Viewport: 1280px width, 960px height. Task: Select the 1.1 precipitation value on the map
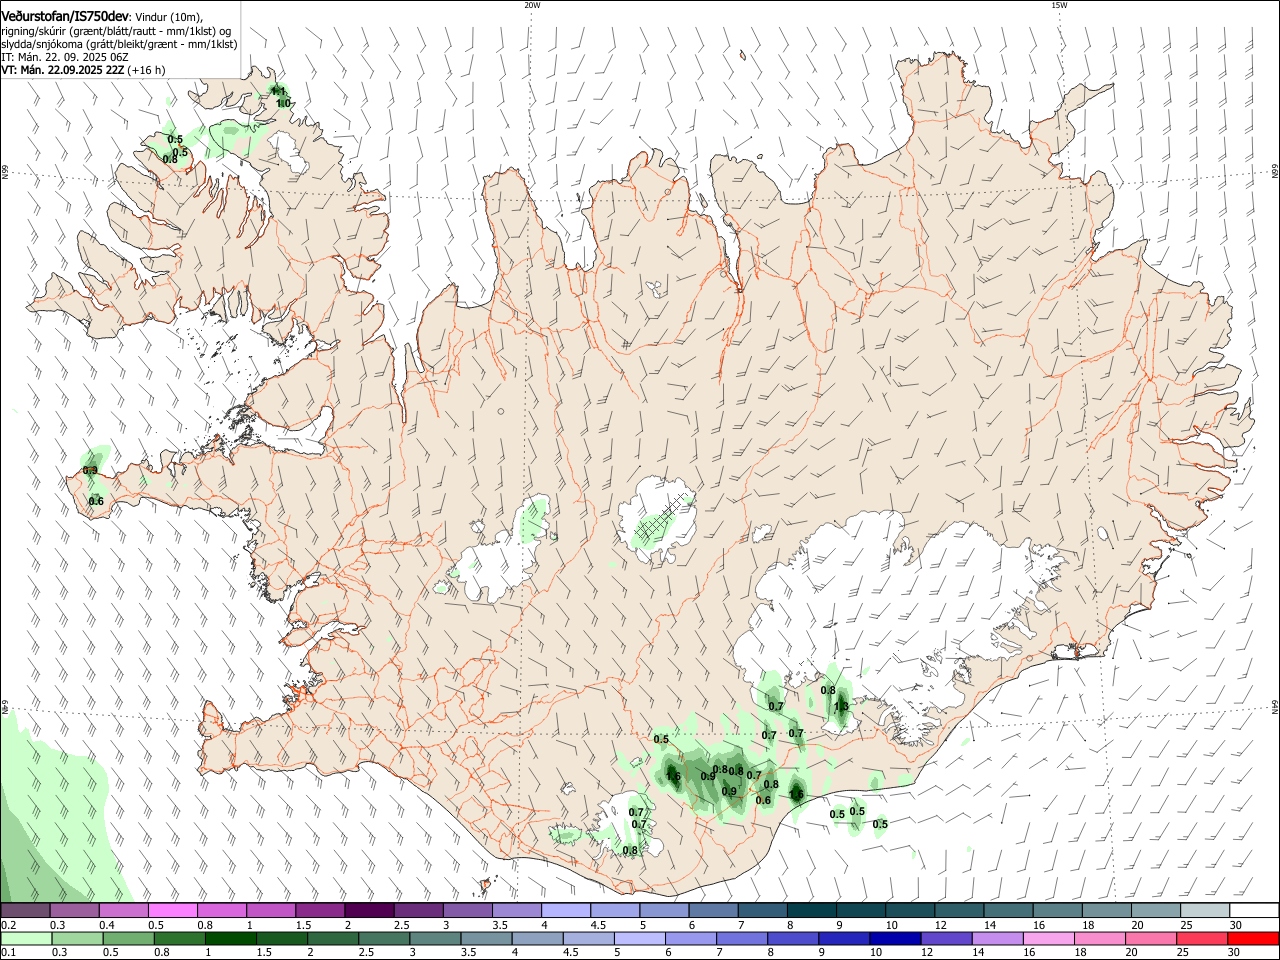click(x=279, y=91)
